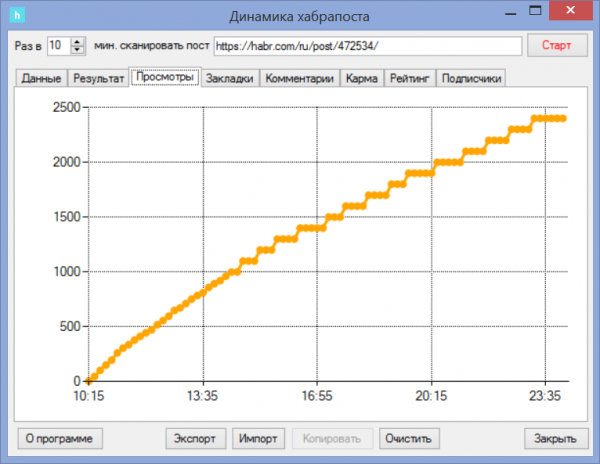Increase scan interval with up arrow

coord(77,41)
